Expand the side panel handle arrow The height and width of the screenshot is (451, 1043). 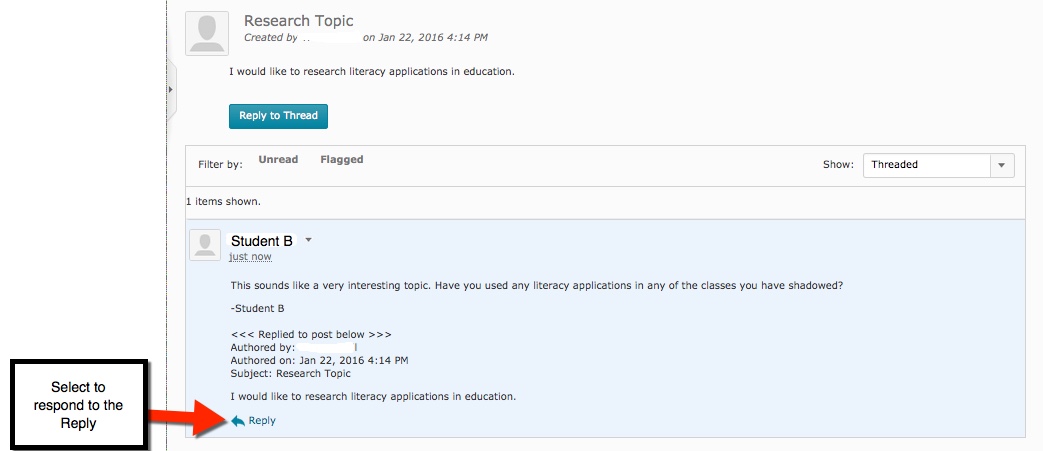point(170,90)
